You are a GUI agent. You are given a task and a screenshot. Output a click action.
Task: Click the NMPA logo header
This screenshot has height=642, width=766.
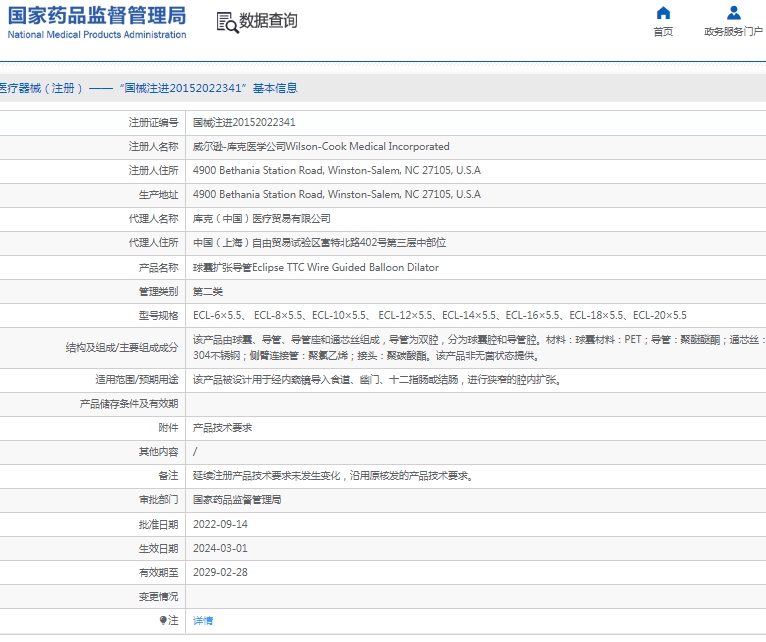[x=97, y=22]
